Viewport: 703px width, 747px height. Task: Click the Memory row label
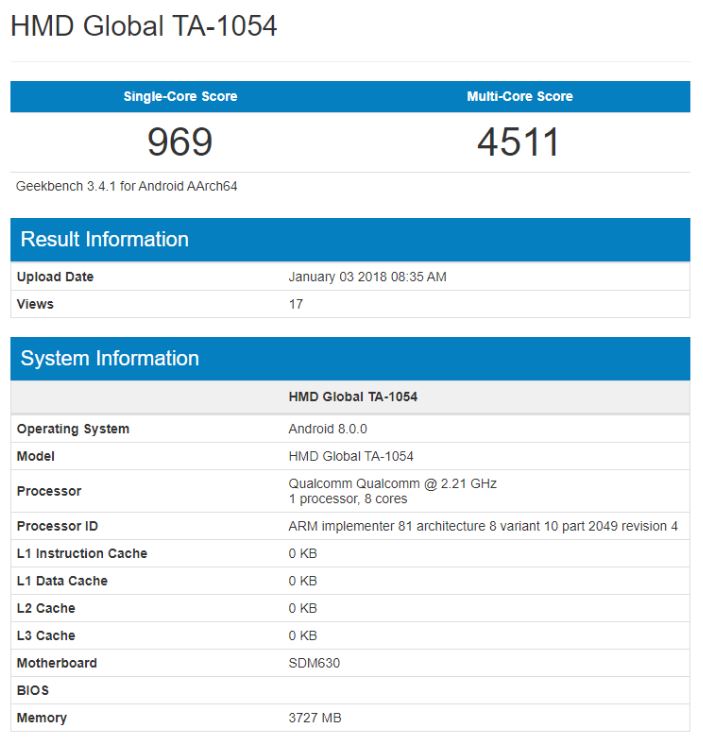pos(41,718)
